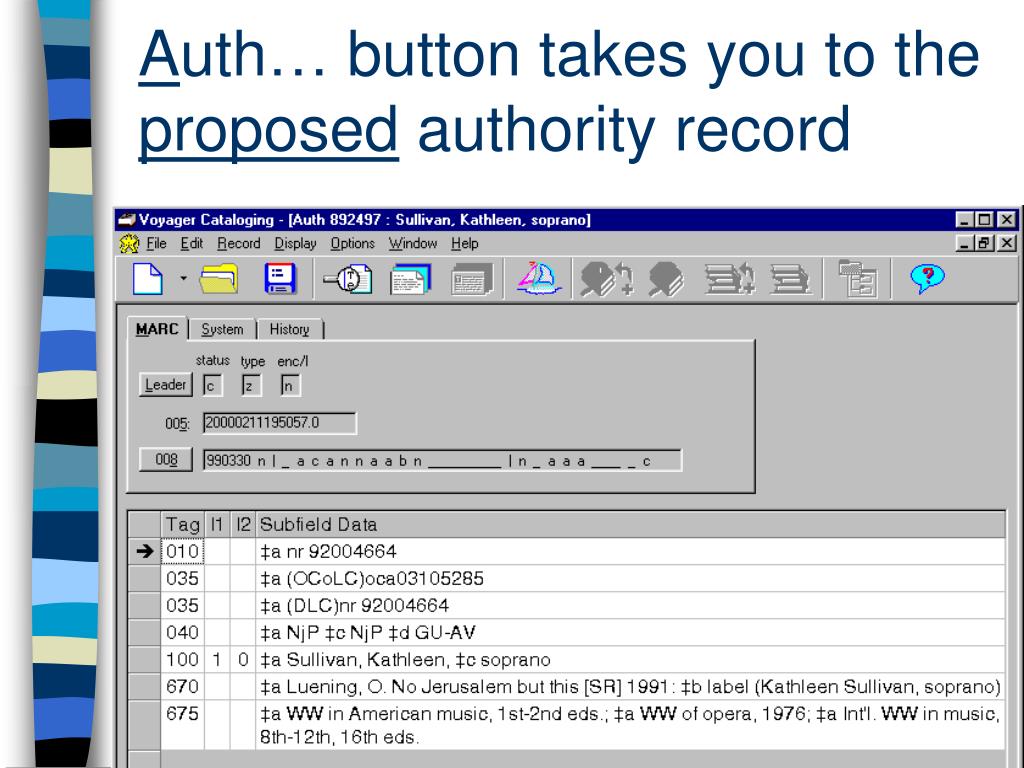Click the type field containing z
This screenshot has width=1024, height=768.
(x=251, y=385)
